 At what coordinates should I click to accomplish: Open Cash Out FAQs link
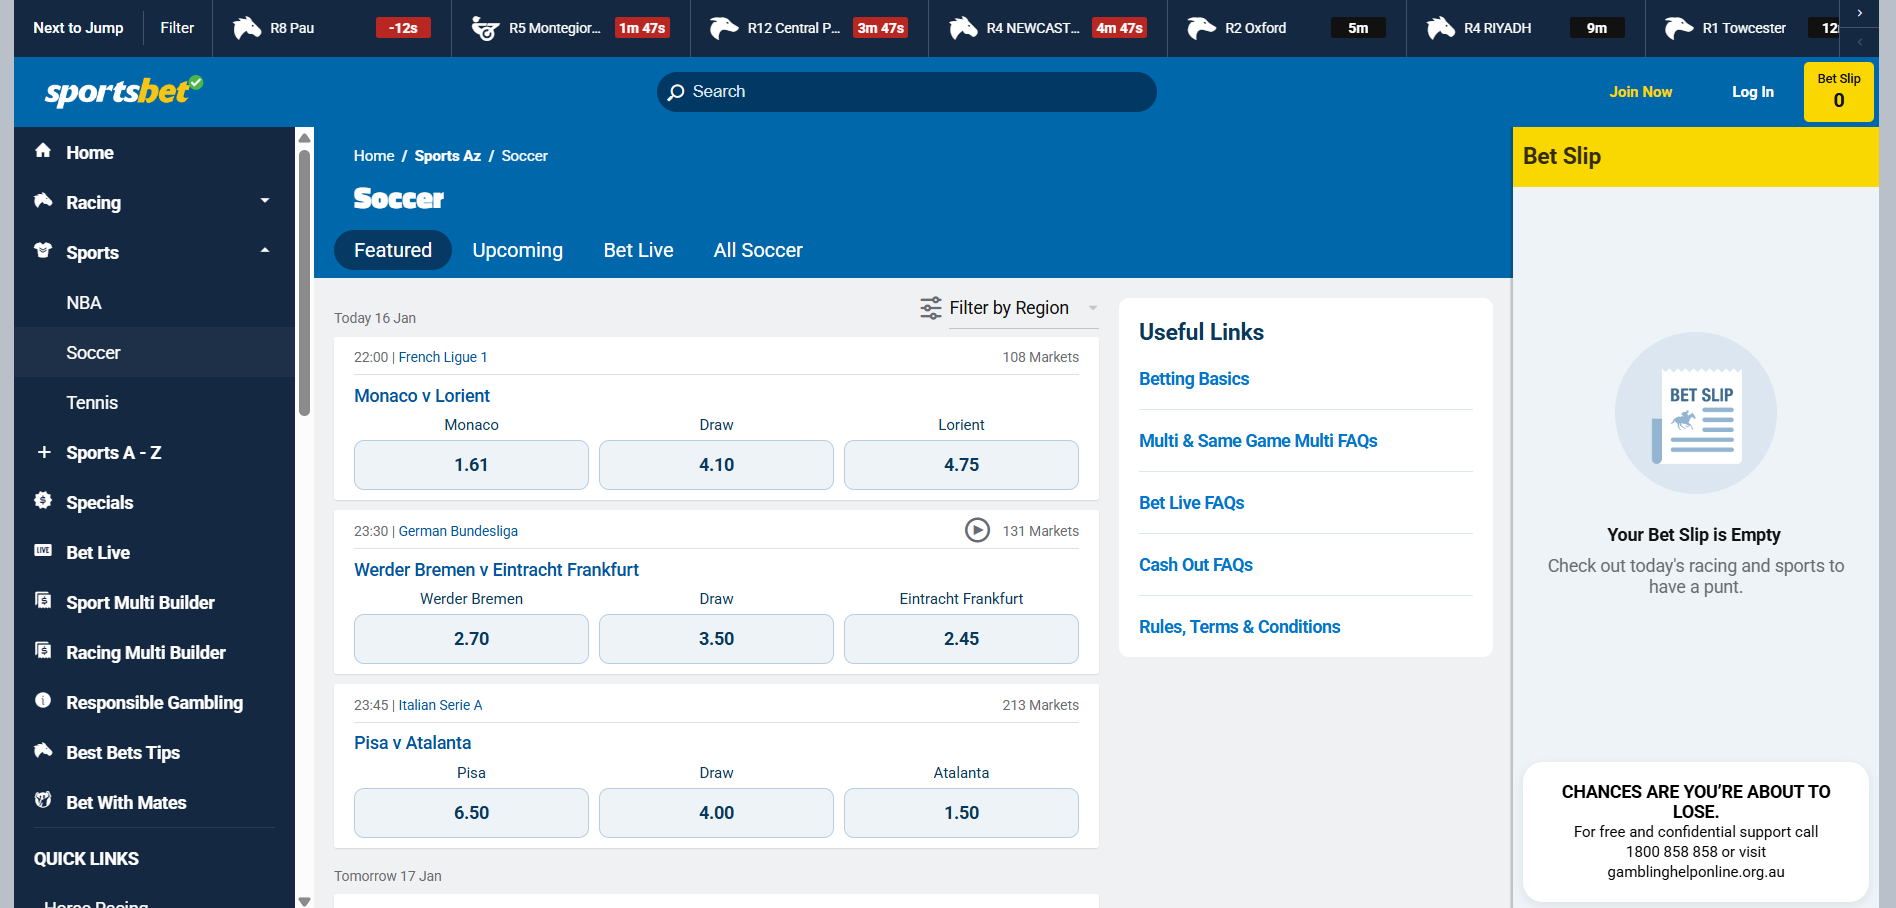click(x=1196, y=565)
